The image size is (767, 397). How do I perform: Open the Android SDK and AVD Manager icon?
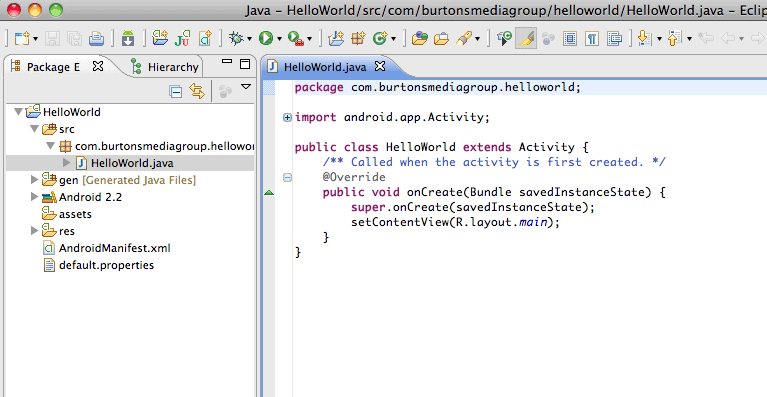point(128,38)
